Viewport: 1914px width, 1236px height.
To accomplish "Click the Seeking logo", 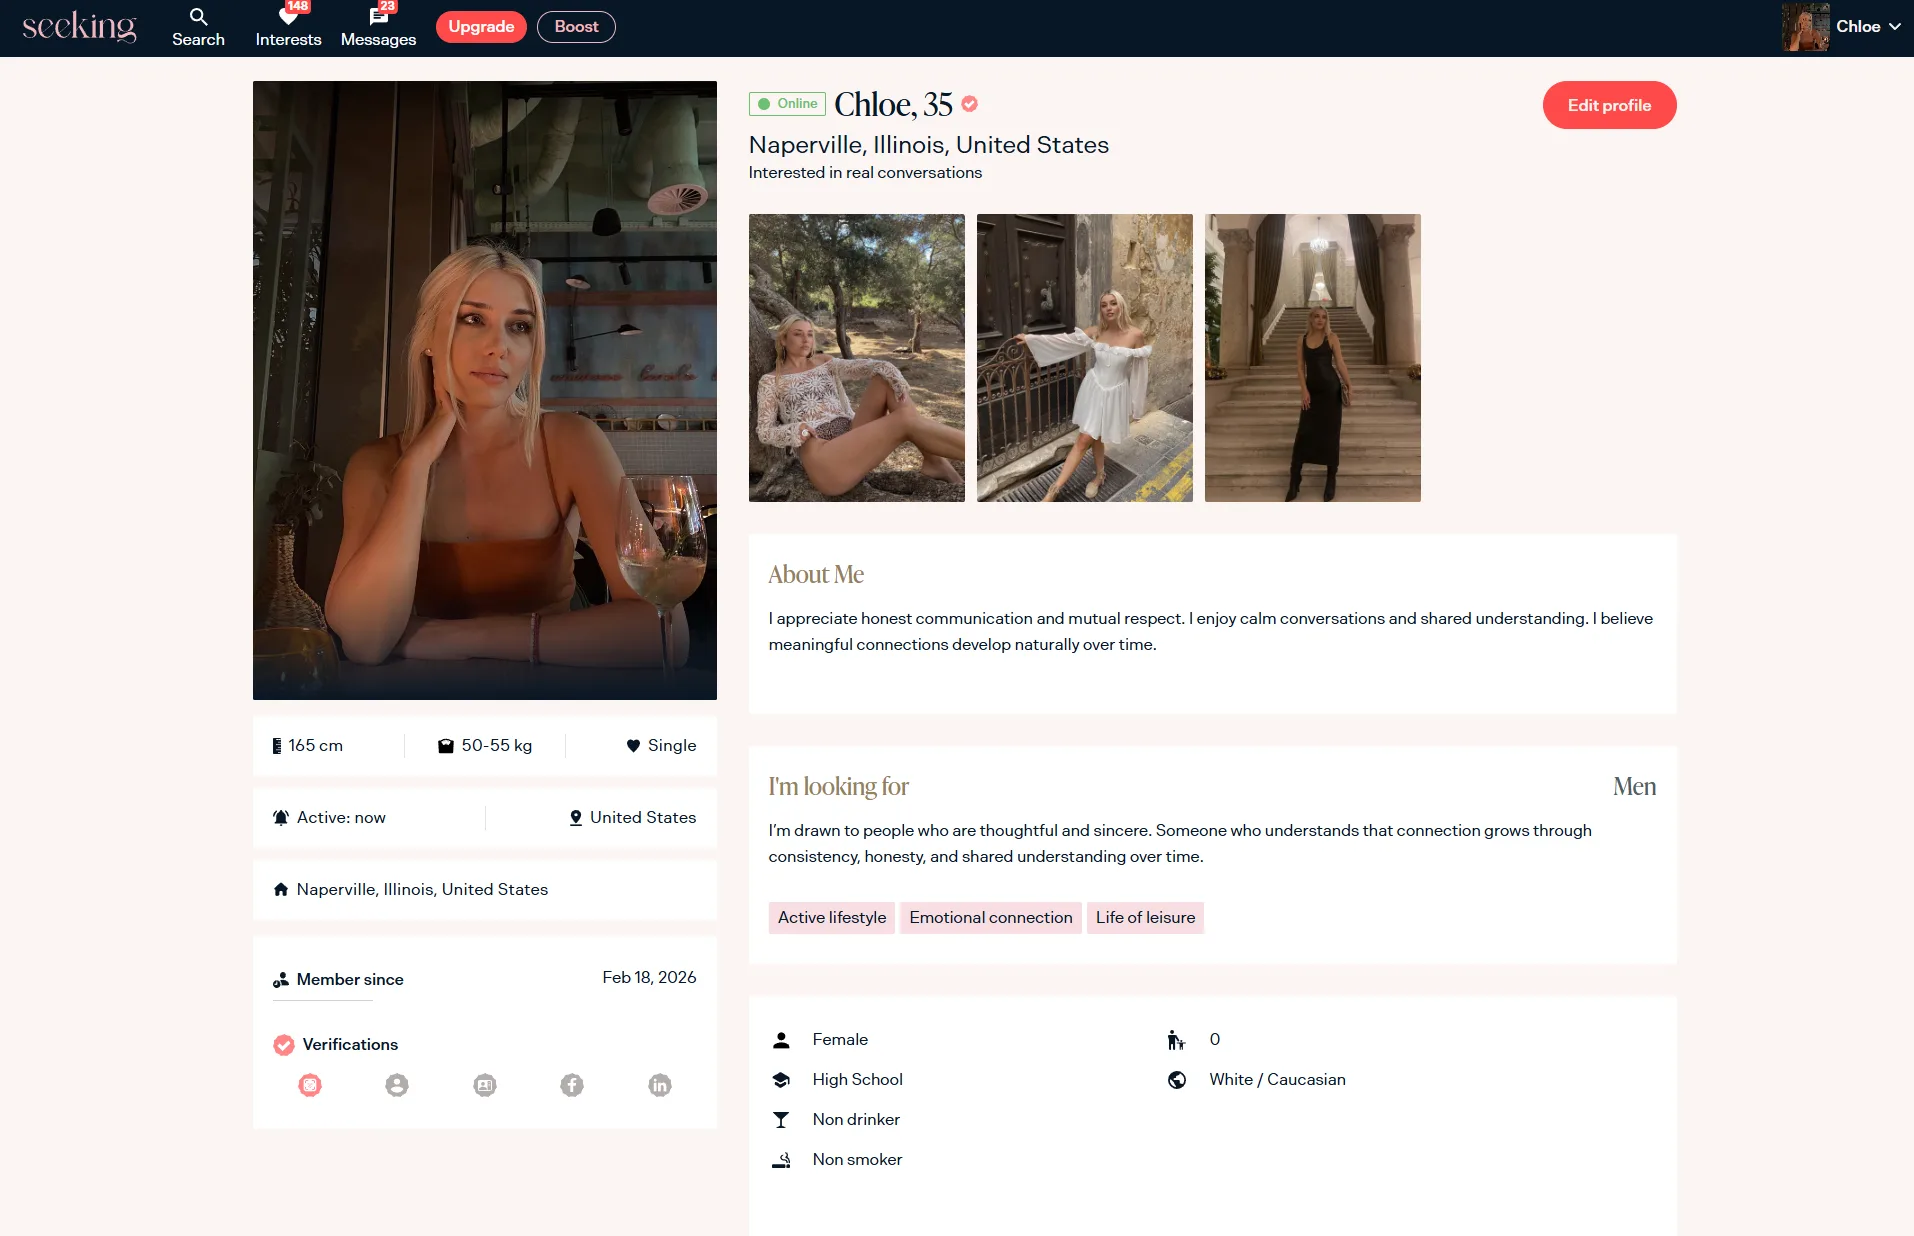I will [79, 27].
